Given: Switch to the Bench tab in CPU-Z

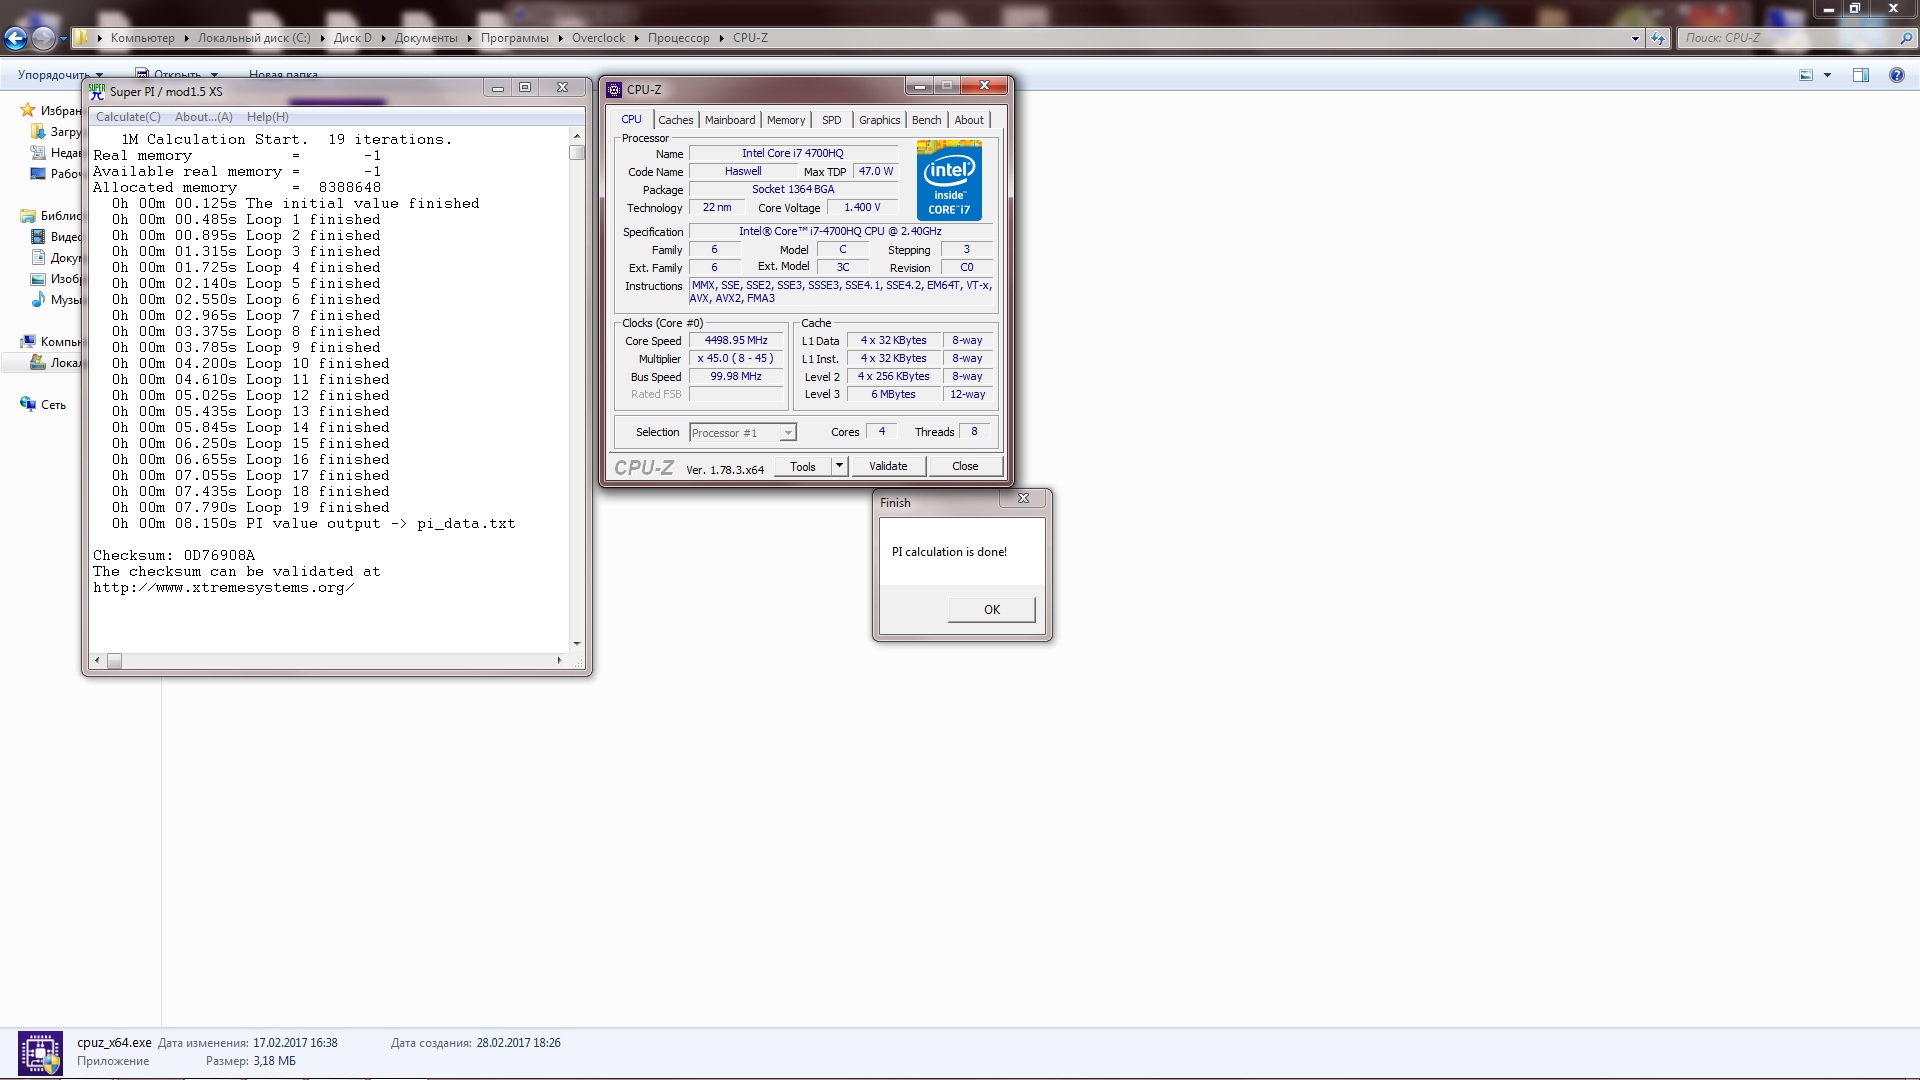Looking at the screenshot, I should 927,120.
